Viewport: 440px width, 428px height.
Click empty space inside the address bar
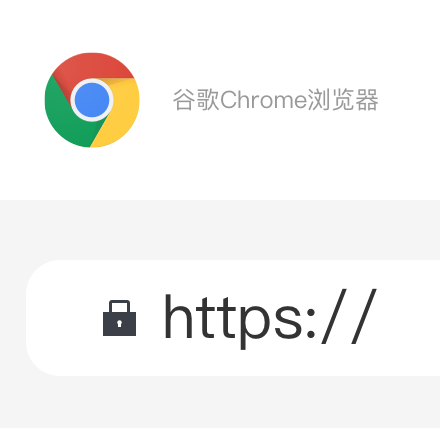point(410,318)
